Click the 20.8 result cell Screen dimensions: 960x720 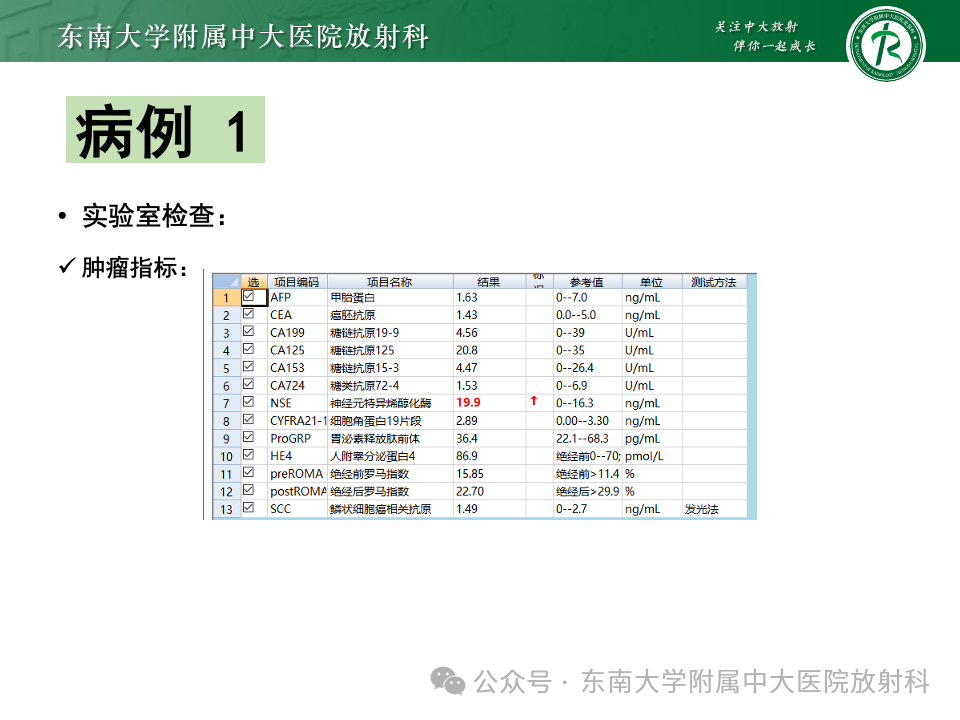pyautogui.click(x=489, y=351)
